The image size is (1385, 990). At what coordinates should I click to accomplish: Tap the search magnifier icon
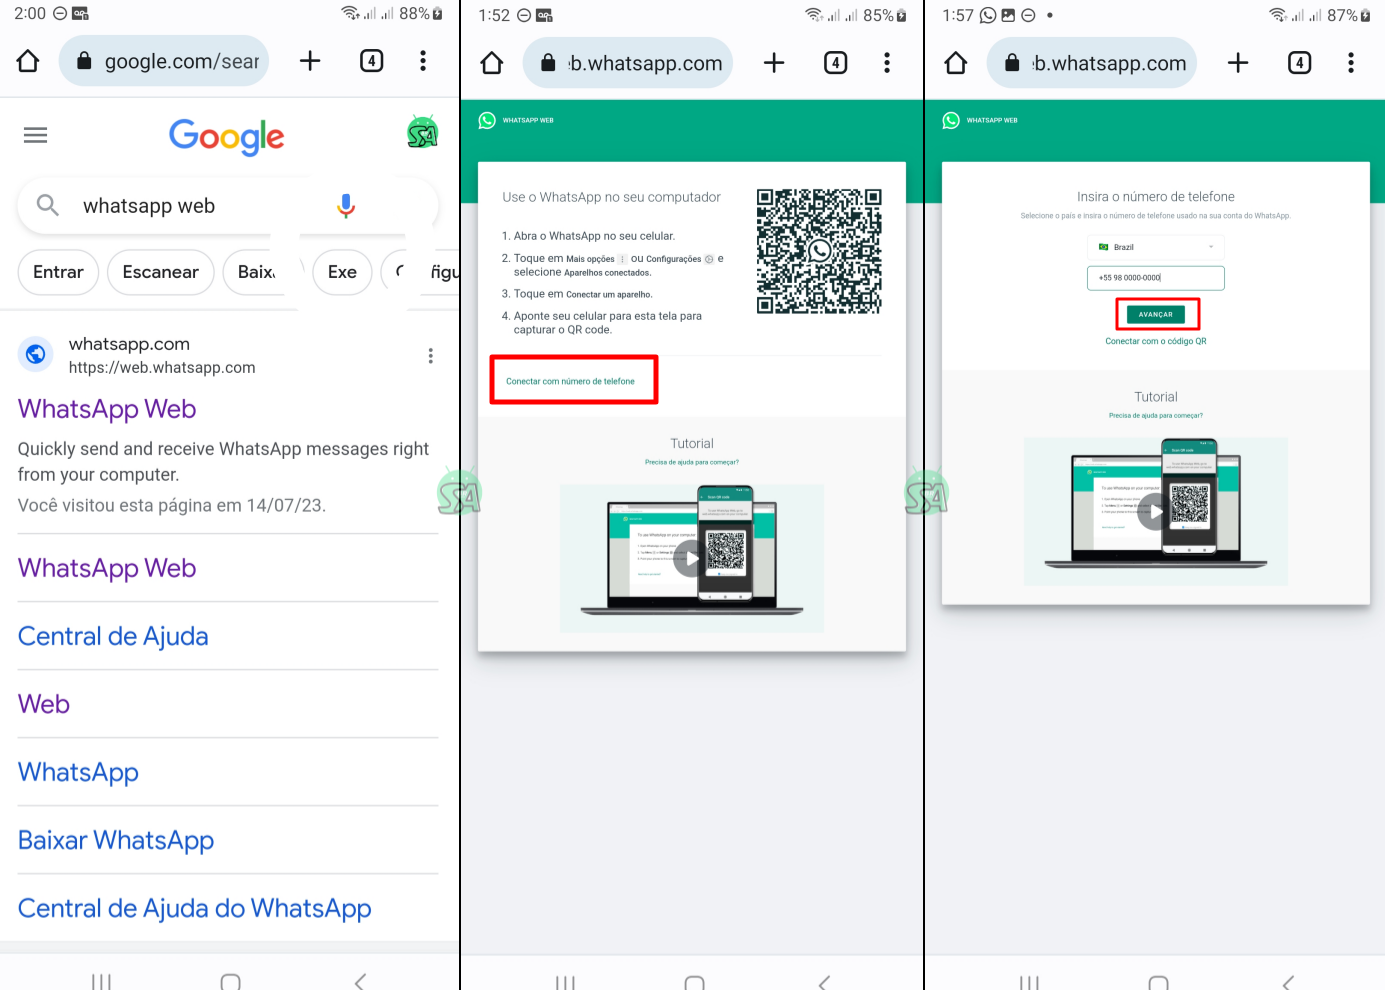click(x=47, y=205)
